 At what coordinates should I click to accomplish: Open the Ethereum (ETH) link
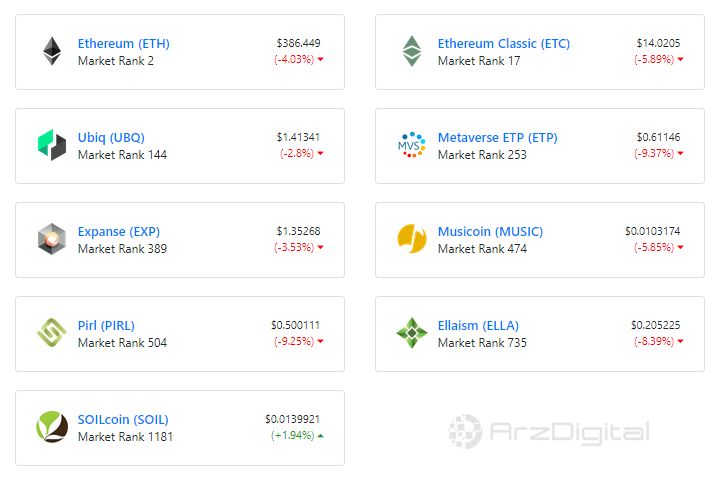coord(124,43)
